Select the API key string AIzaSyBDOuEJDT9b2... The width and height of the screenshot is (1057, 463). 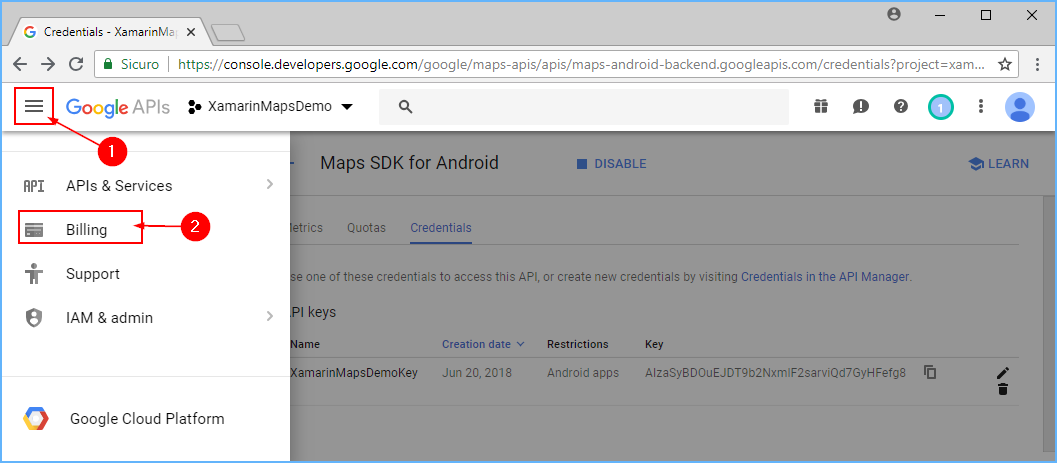click(775, 372)
